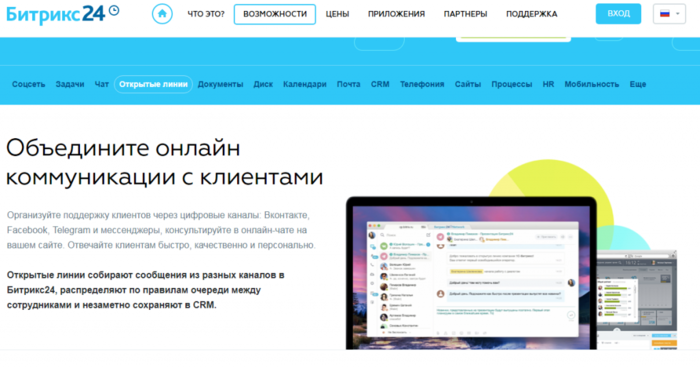
Task: Open the Russian flag language dropdown
Action: [669, 14]
